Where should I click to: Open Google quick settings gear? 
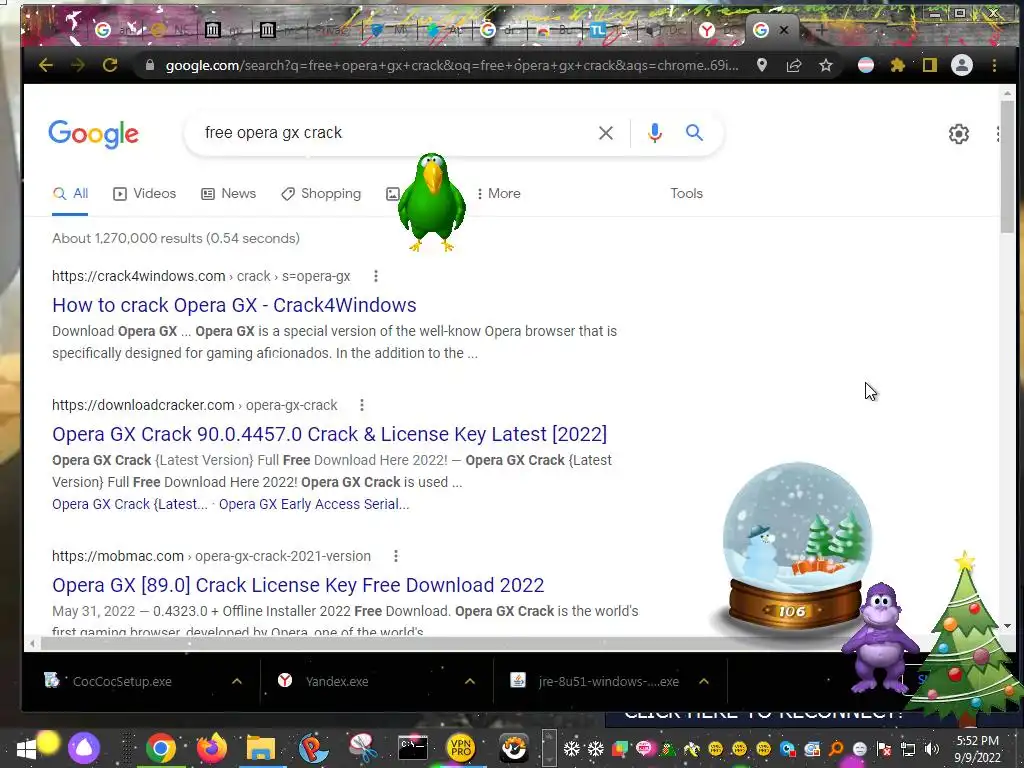[x=958, y=134]
